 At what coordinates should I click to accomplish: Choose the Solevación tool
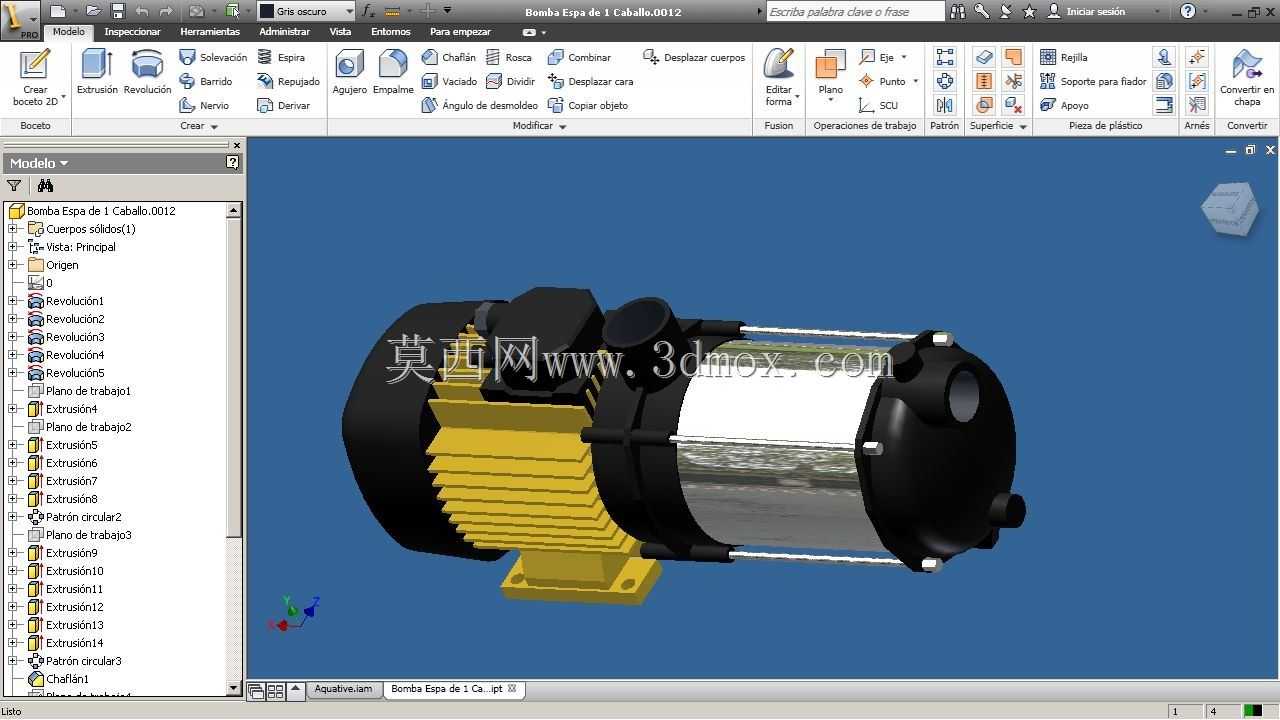pyautogui.click(x=213, y=57)
